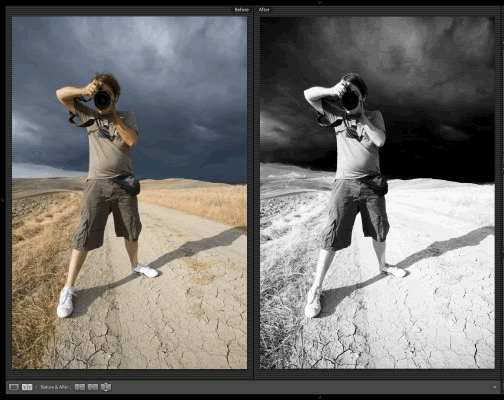Toggle the top panel via the edge arrow
This screenshot has width=504, height=400.
320,2
